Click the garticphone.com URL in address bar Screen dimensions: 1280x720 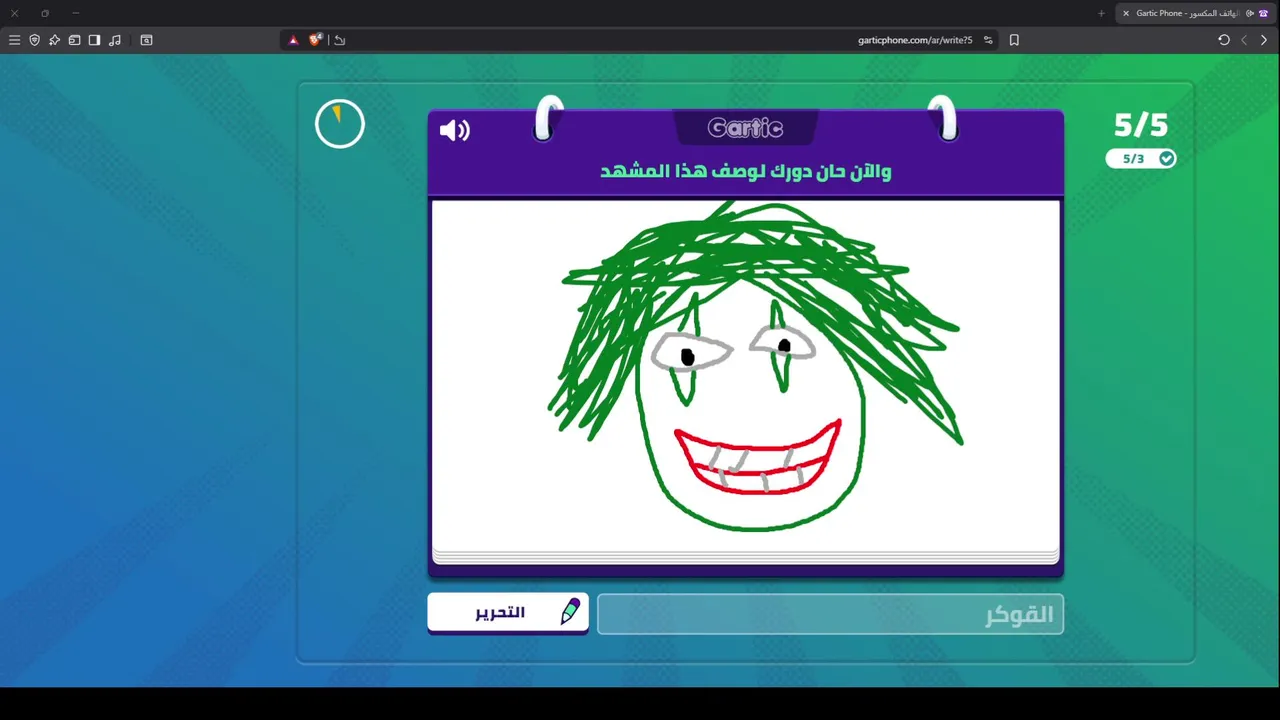pyautogui.click(x=915, y=40)
